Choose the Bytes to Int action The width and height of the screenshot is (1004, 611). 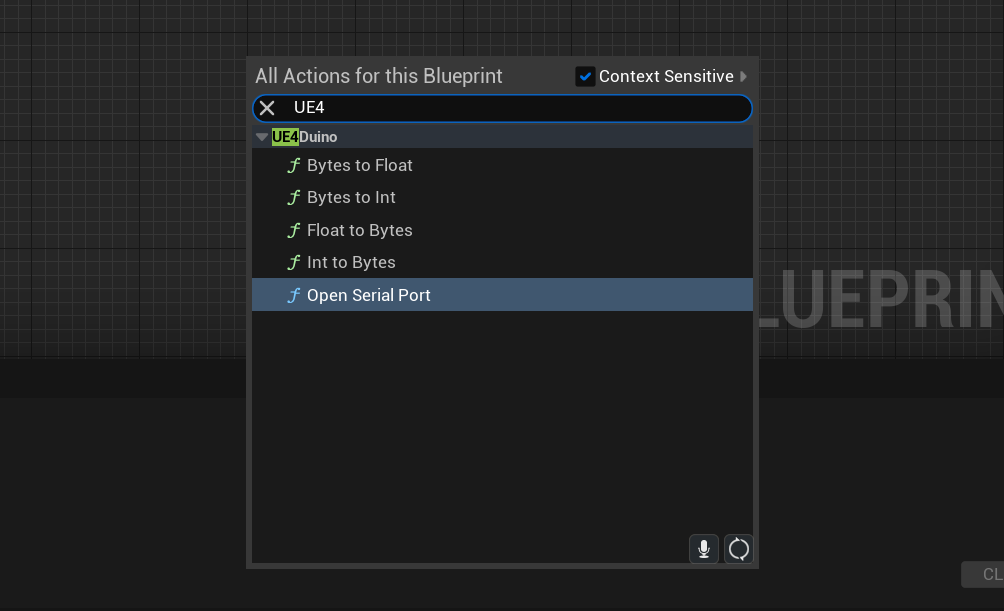click(502, 197)
